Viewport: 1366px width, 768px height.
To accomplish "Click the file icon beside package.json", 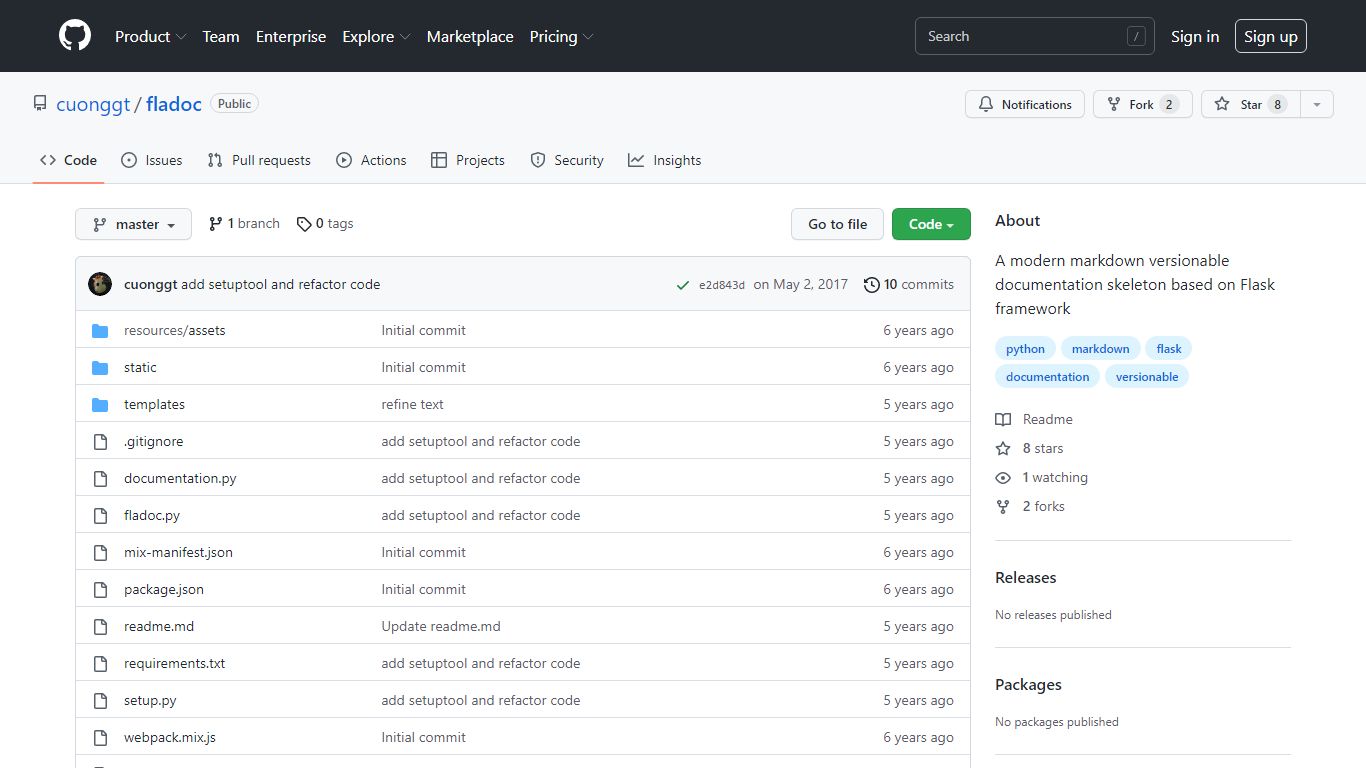I will (100, 589).
